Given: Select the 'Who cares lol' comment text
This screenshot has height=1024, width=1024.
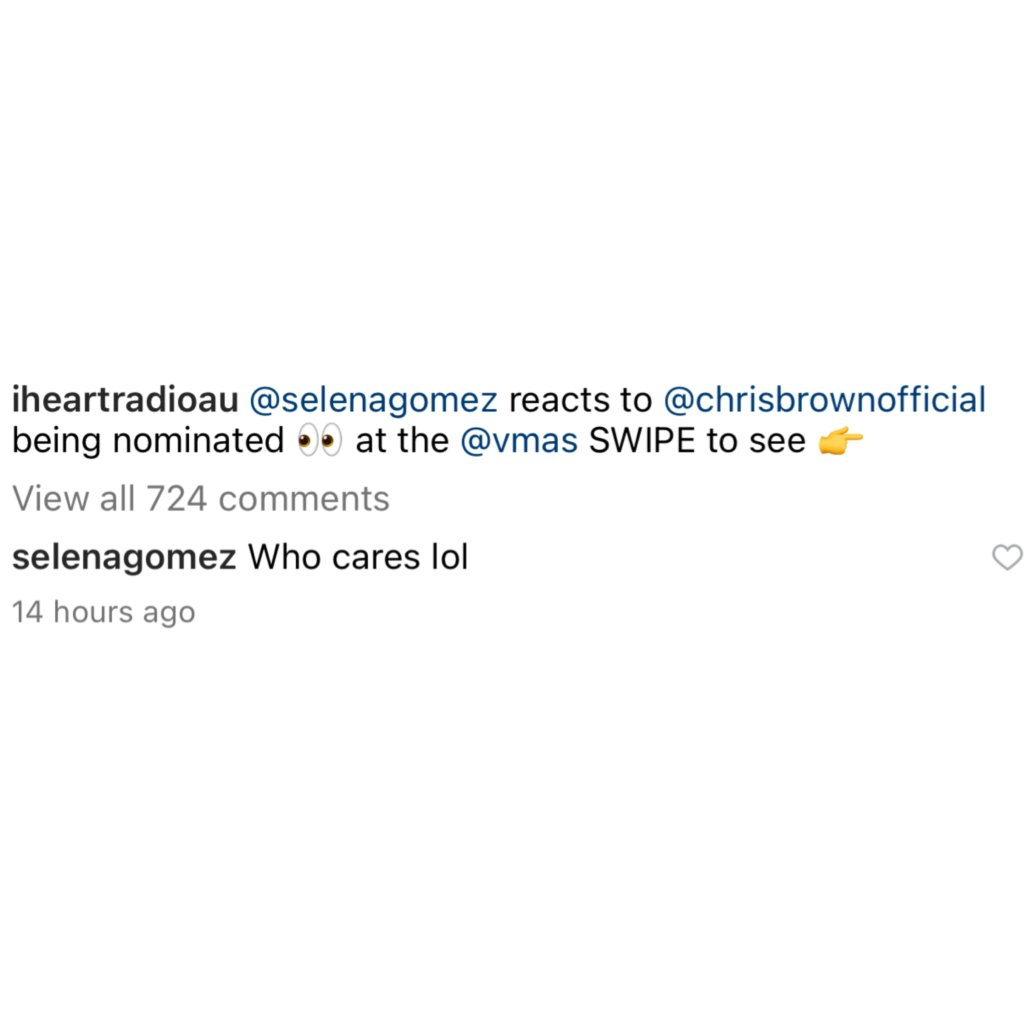Looking at the screenshot, I should coord(358,557).
